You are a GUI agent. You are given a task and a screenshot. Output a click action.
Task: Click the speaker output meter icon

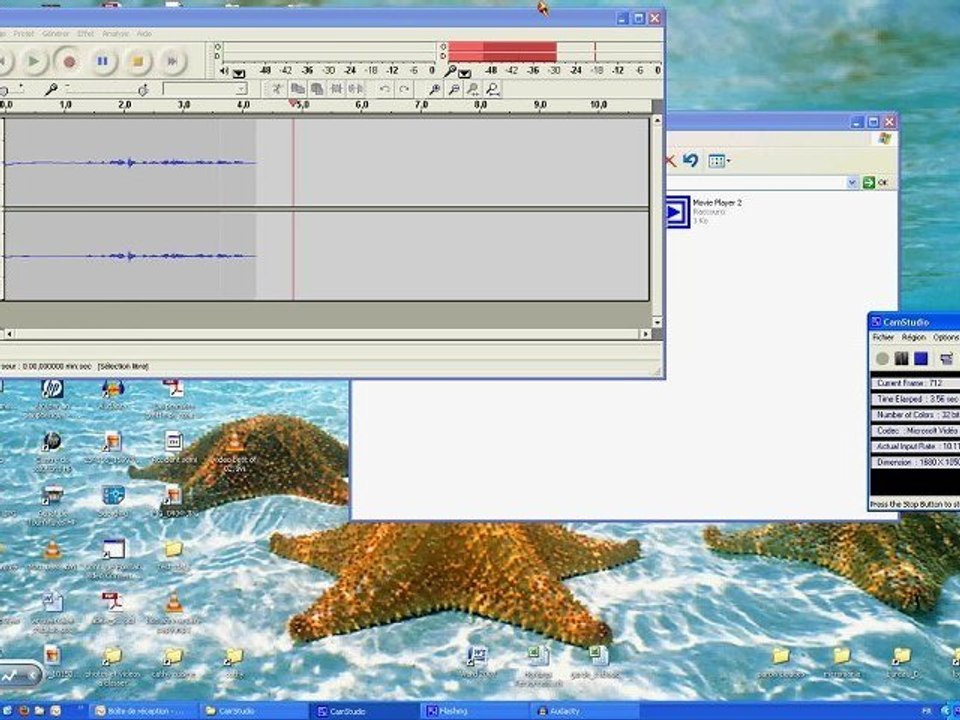(224, 72)
